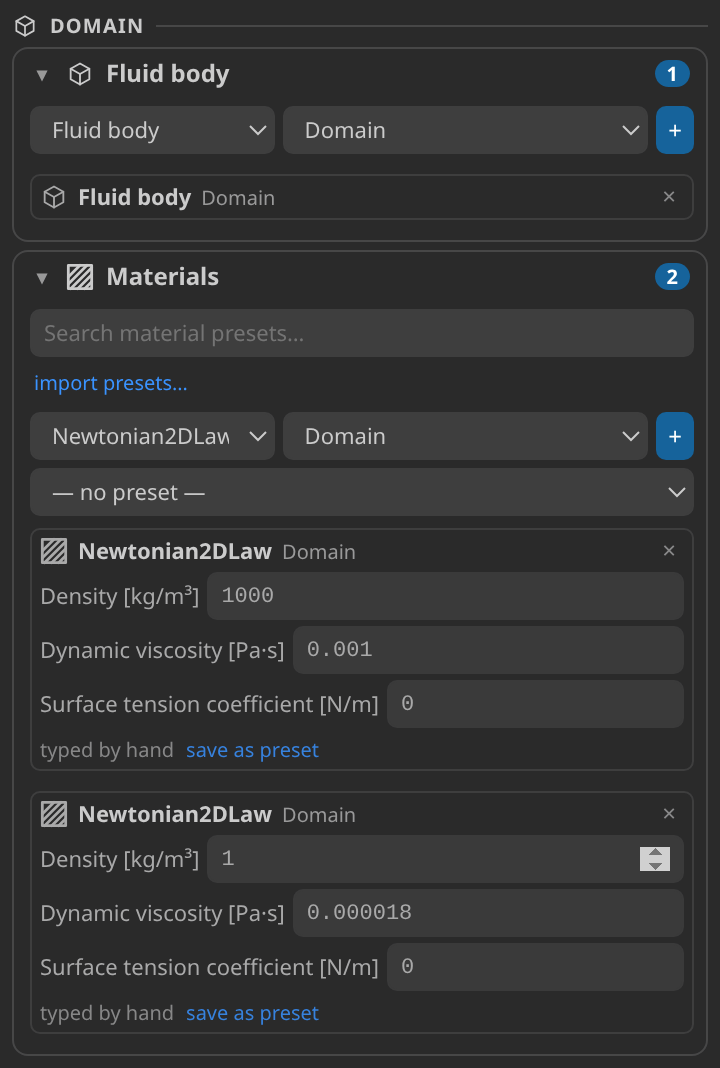Viewport: 720px width, 1068px height.
Task: Open the Domain dropdown in Materials section
Action: pyautogui.click(x=465, y=436)
